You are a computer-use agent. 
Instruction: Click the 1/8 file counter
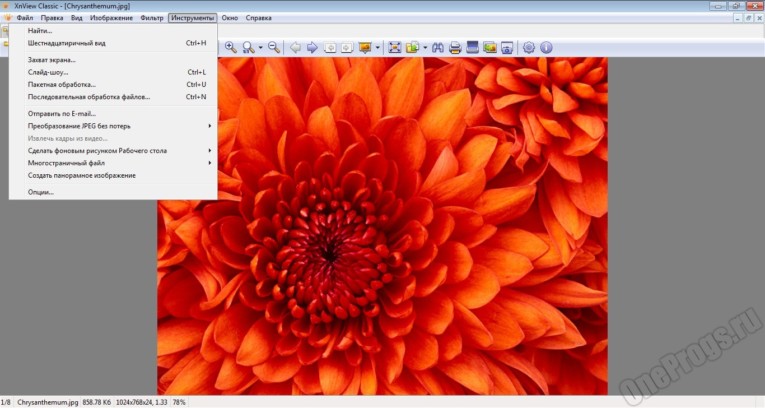(x=6, y=402)
